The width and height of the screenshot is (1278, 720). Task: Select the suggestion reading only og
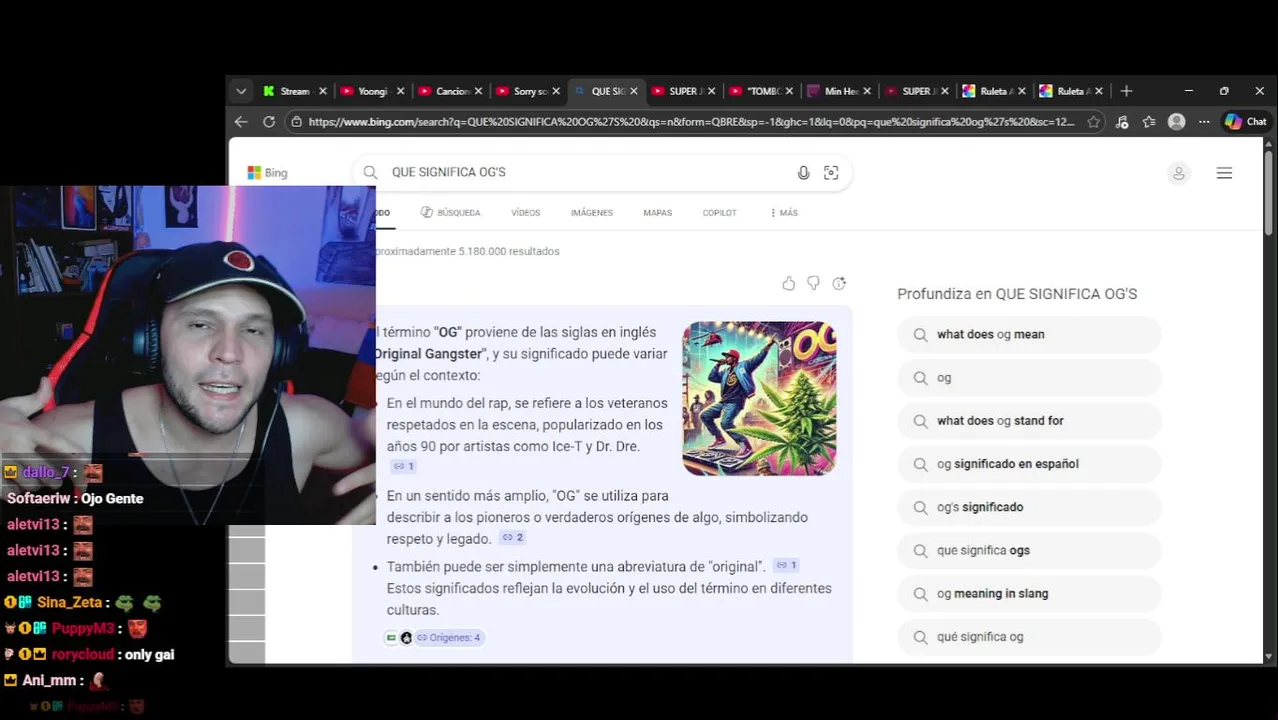tap(1029, 378)
